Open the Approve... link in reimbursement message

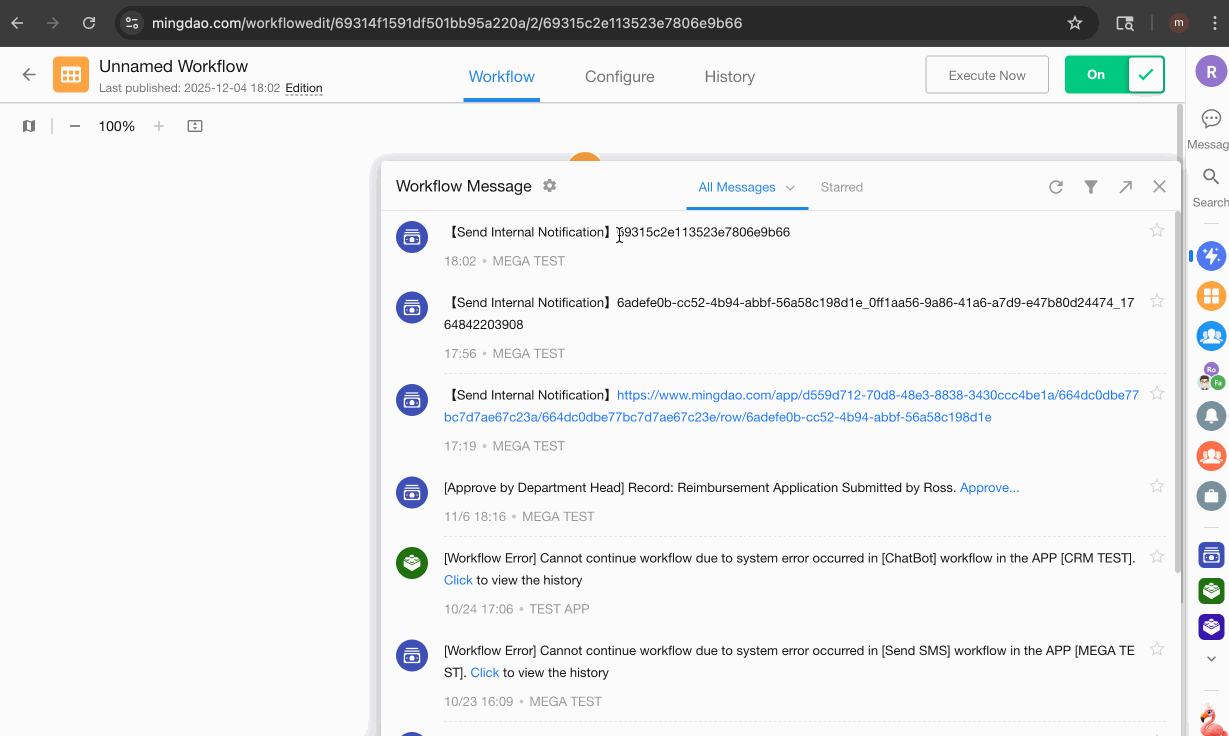(989, 488)
